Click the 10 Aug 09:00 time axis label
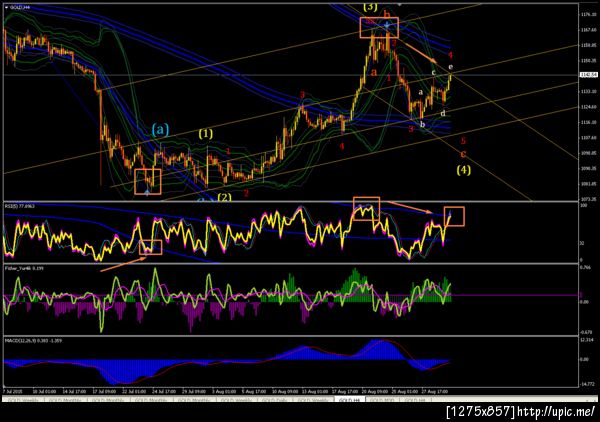This screenshot has height=422, width=600. [285, 391]
